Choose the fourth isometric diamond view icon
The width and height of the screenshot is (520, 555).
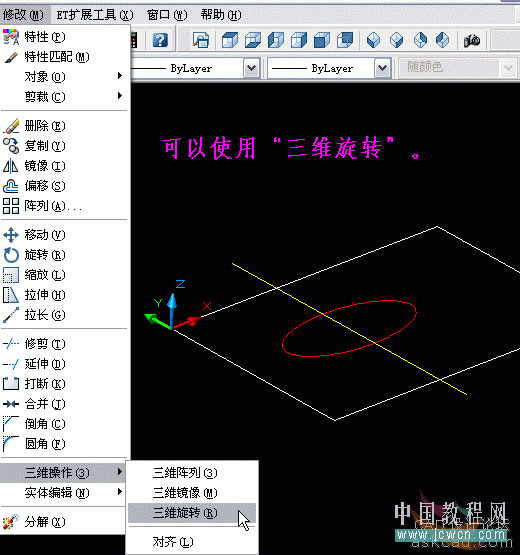442,40
